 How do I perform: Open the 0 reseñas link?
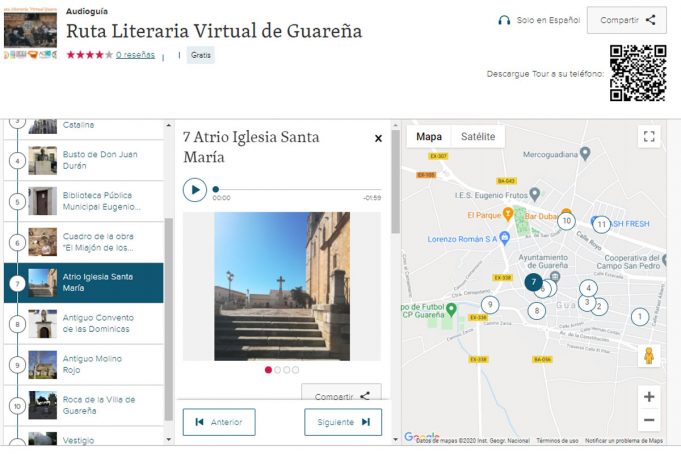[136, 55]
